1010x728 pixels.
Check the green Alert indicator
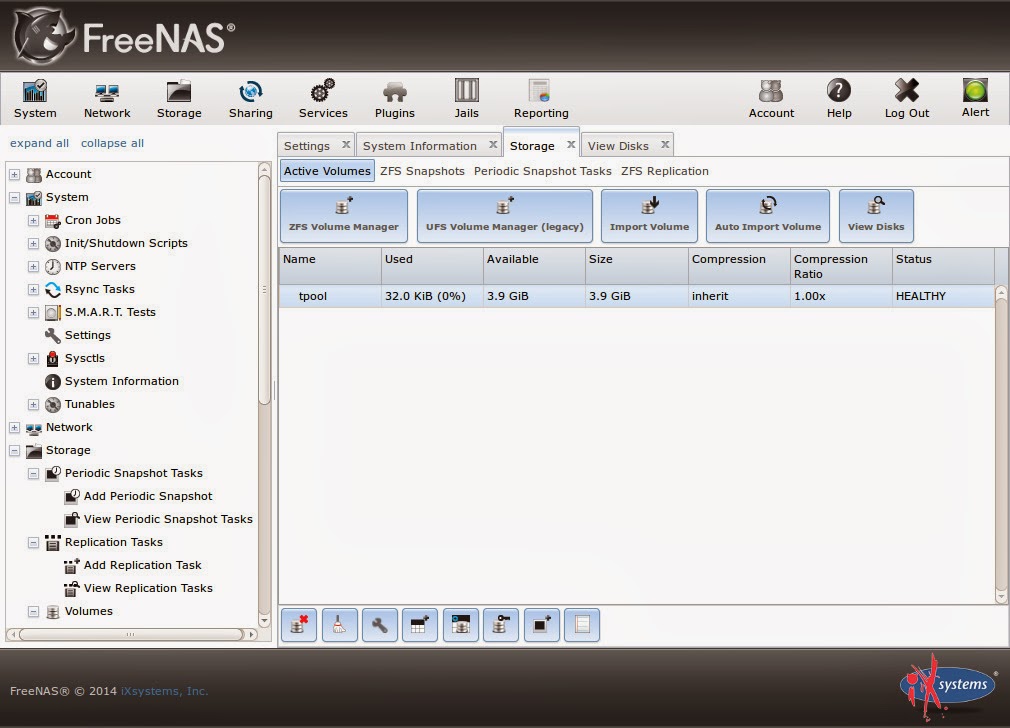click(975, 99)
